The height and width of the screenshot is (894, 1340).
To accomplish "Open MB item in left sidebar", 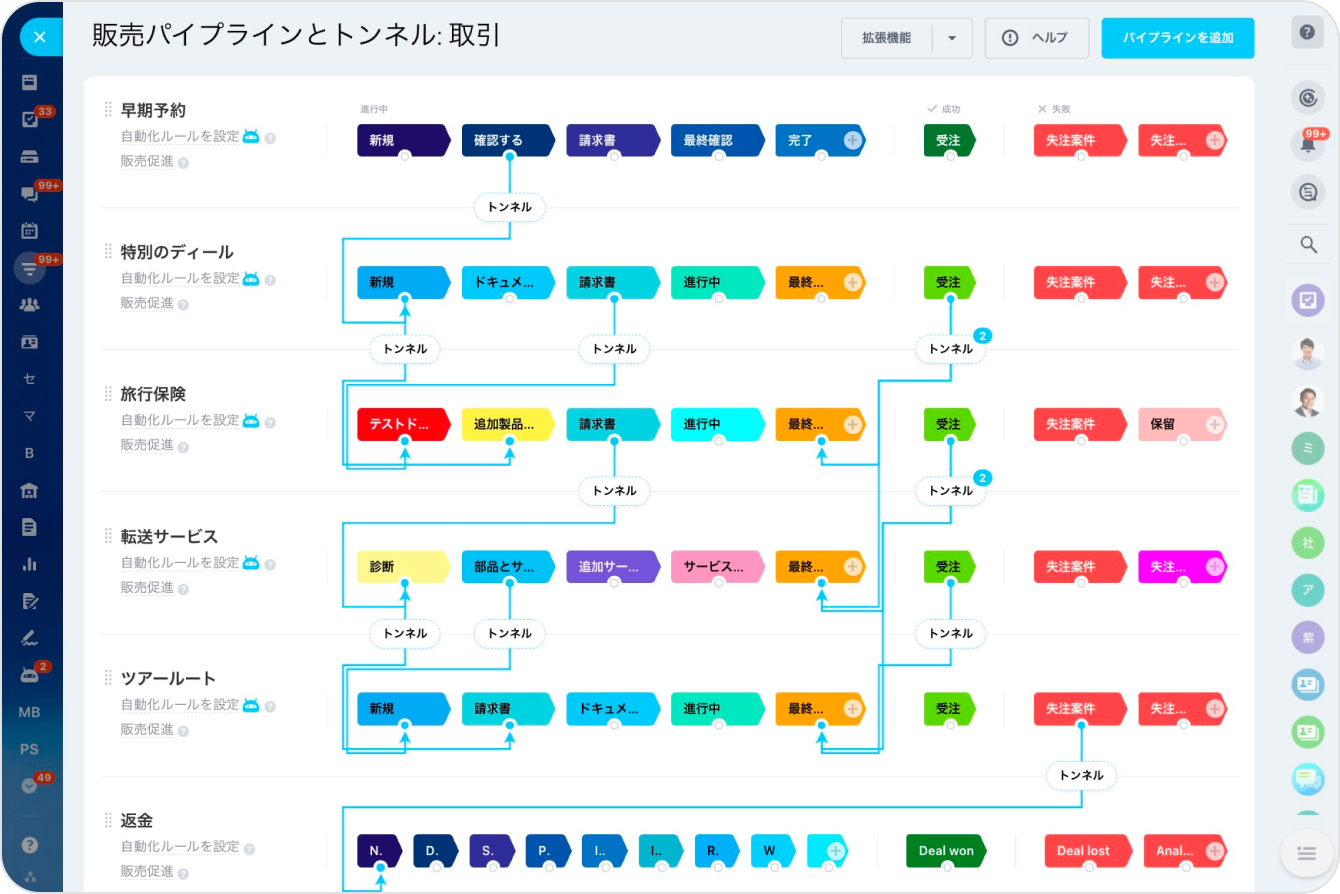I will click(x=29, y=712).
